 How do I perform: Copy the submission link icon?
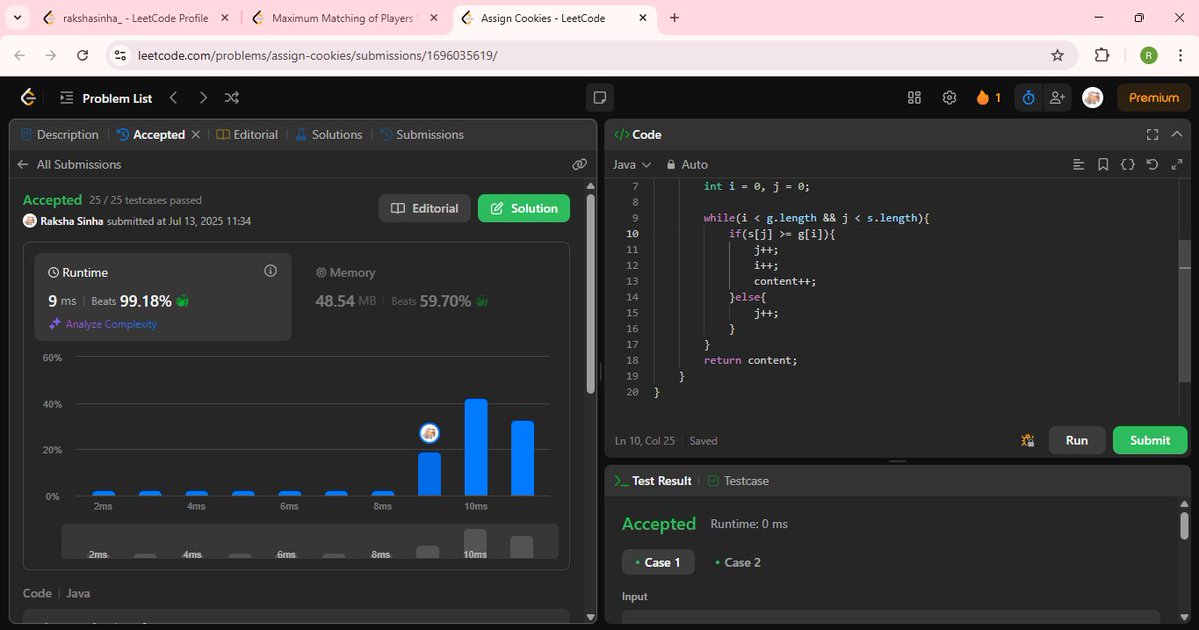pyautogui.click(x=580, y=164)
